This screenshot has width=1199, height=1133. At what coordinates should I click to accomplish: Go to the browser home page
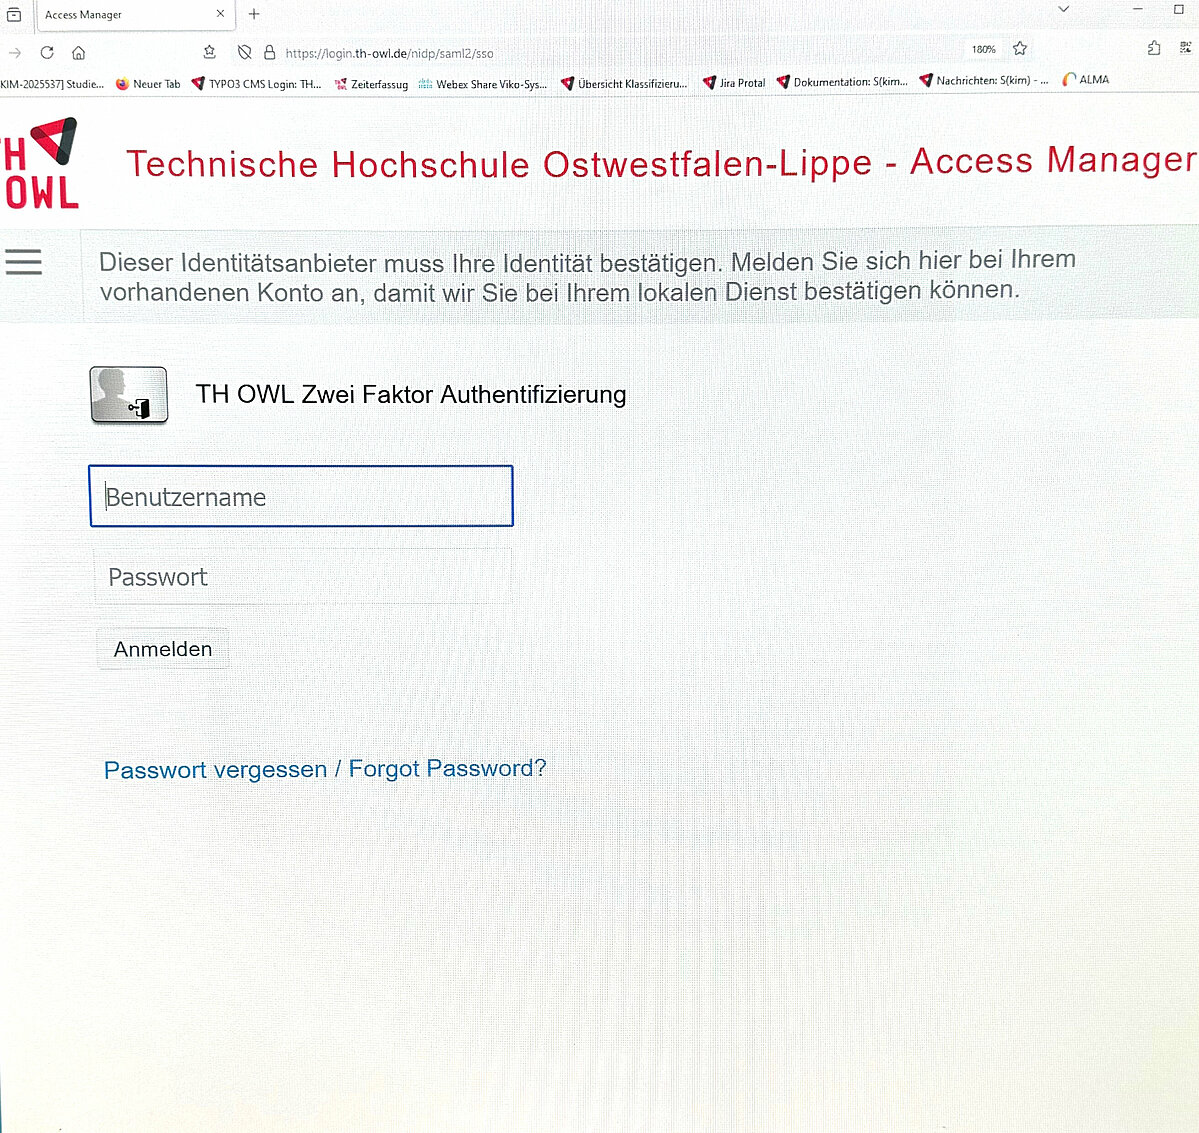[79, 53]
